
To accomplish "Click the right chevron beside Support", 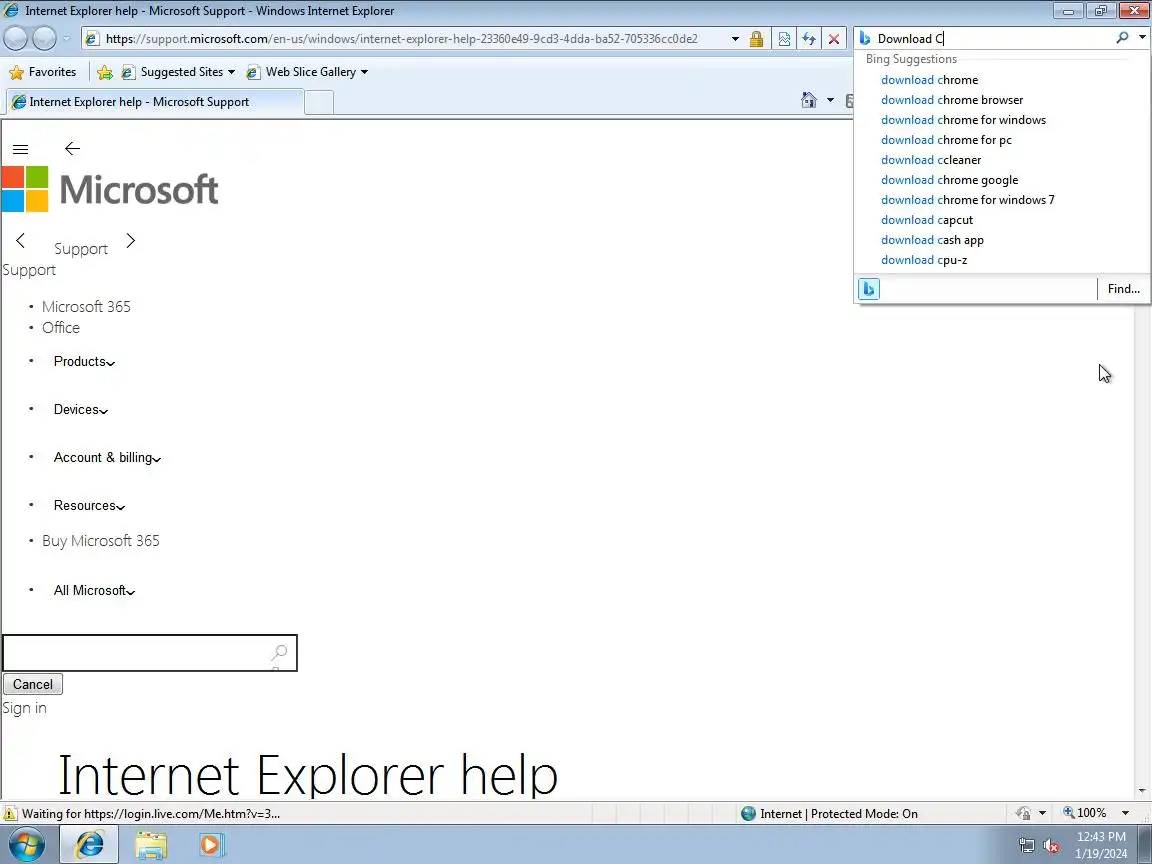I will pyautogui.click(x=131, y=240).
